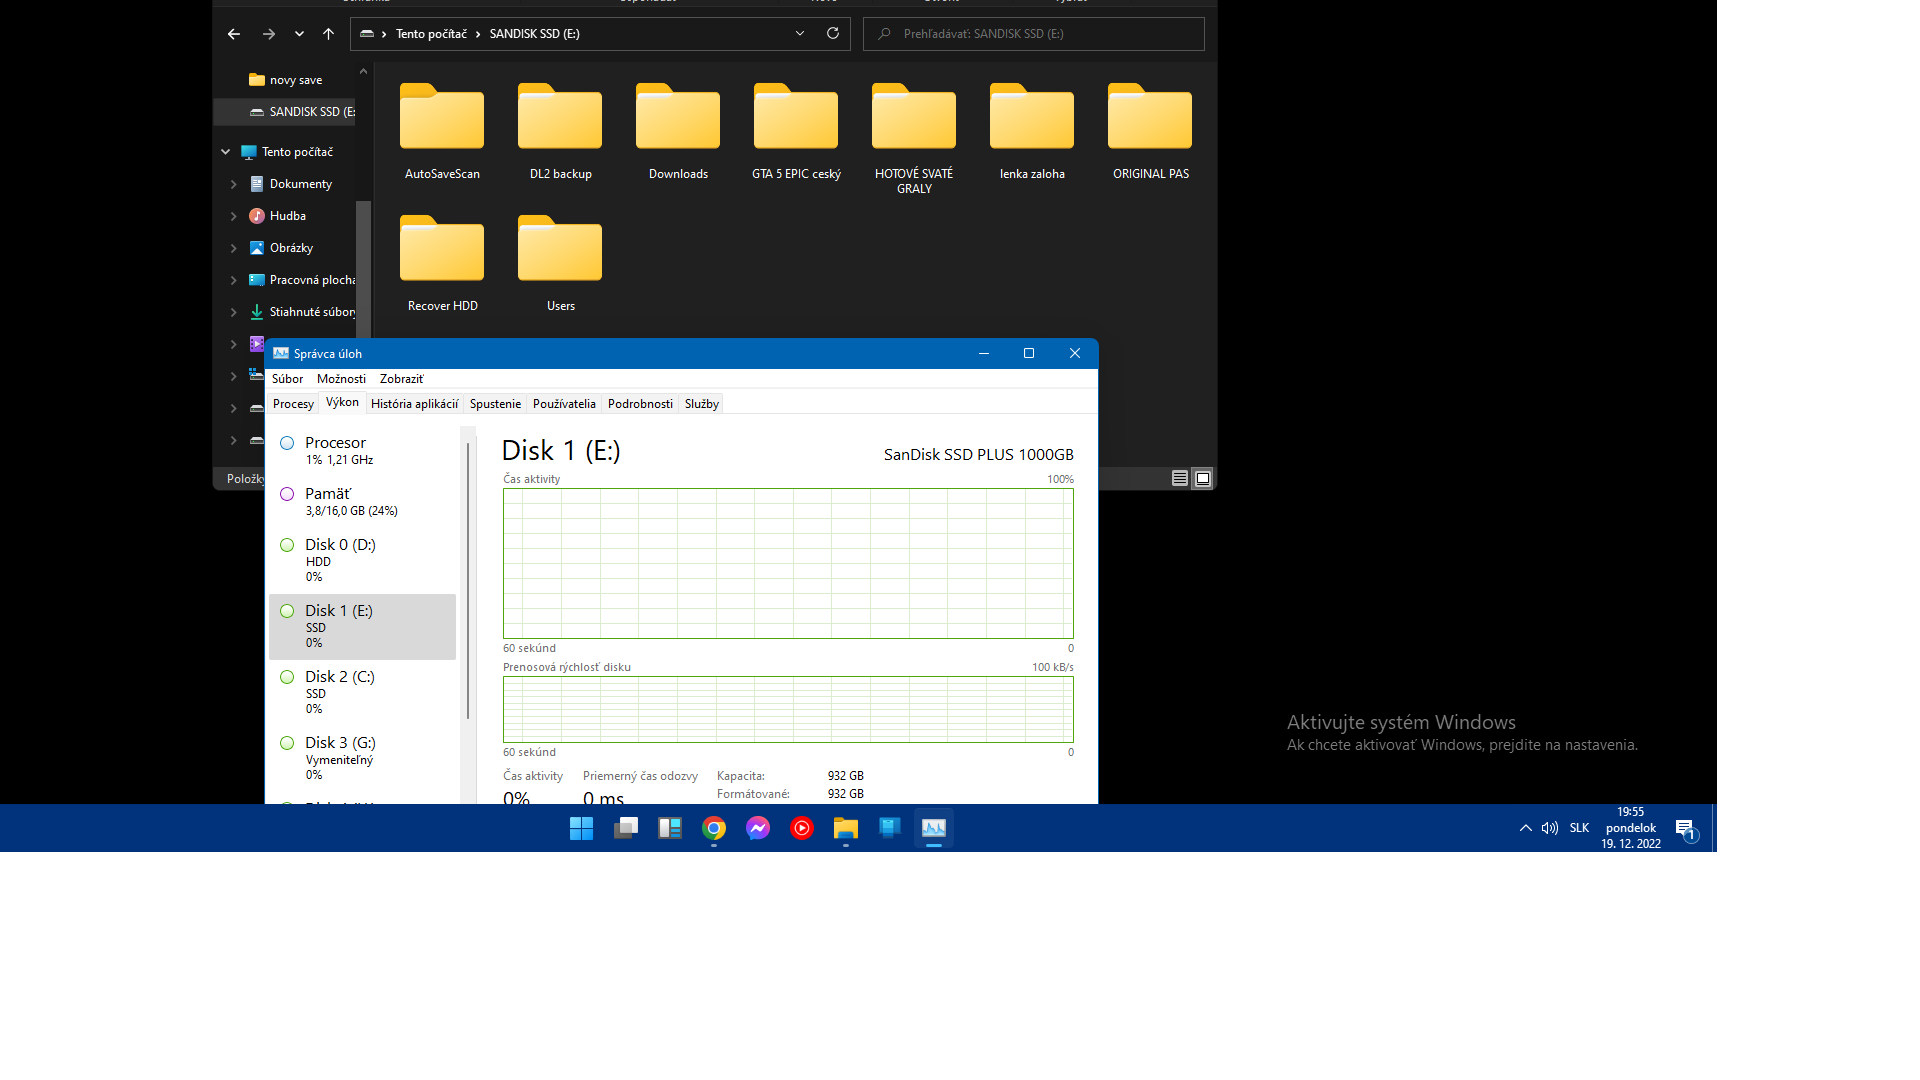The image size is (1920, 1080).
Task: Open Widgets panel from taskbar
Action: [x=670, y=828]
